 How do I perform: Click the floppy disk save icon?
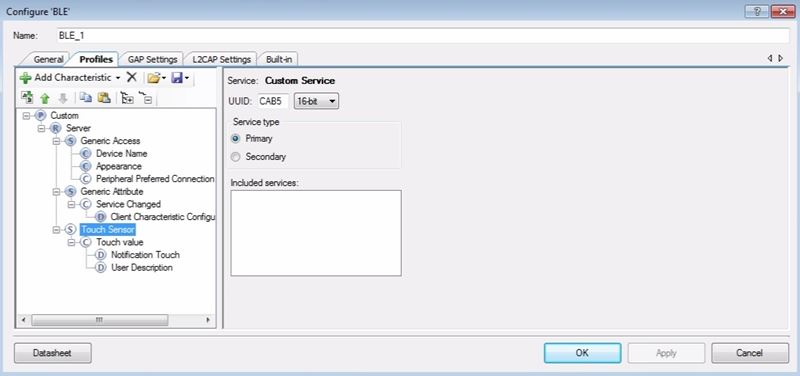177,78
